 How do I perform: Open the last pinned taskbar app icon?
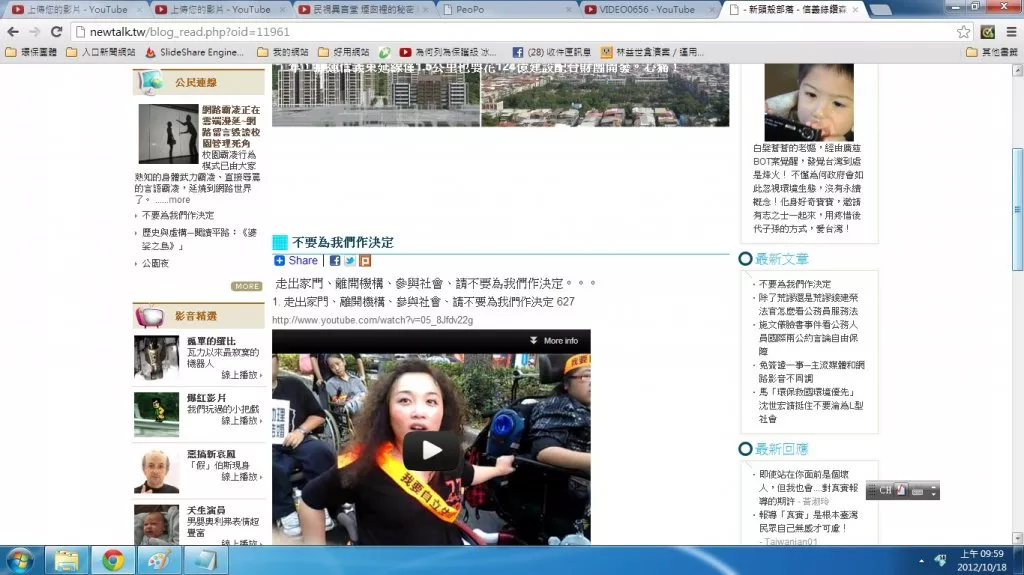(x=206, y=561)
